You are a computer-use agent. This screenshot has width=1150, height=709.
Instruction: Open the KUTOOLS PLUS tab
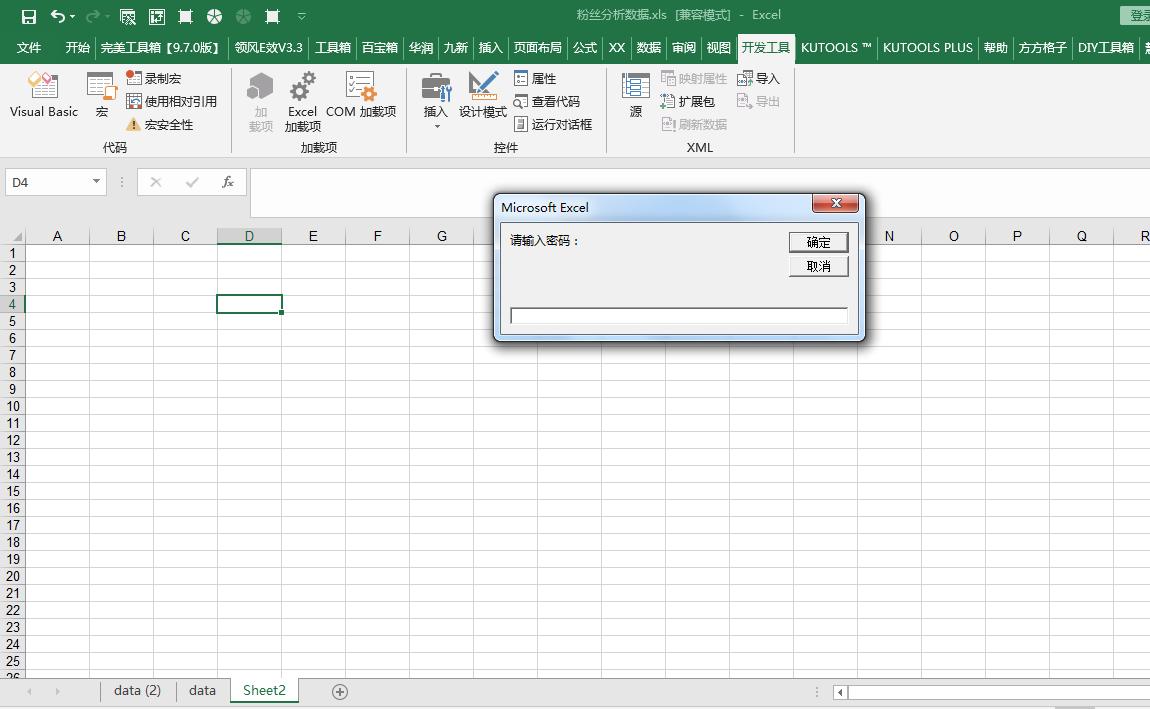point(927,48)
